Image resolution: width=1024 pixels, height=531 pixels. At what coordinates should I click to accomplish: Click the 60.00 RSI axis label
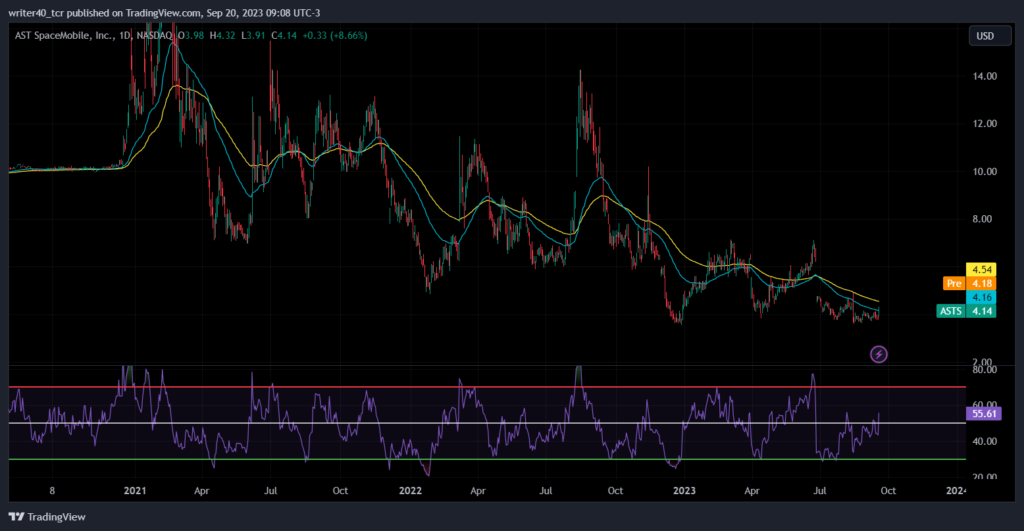[984, 405]
